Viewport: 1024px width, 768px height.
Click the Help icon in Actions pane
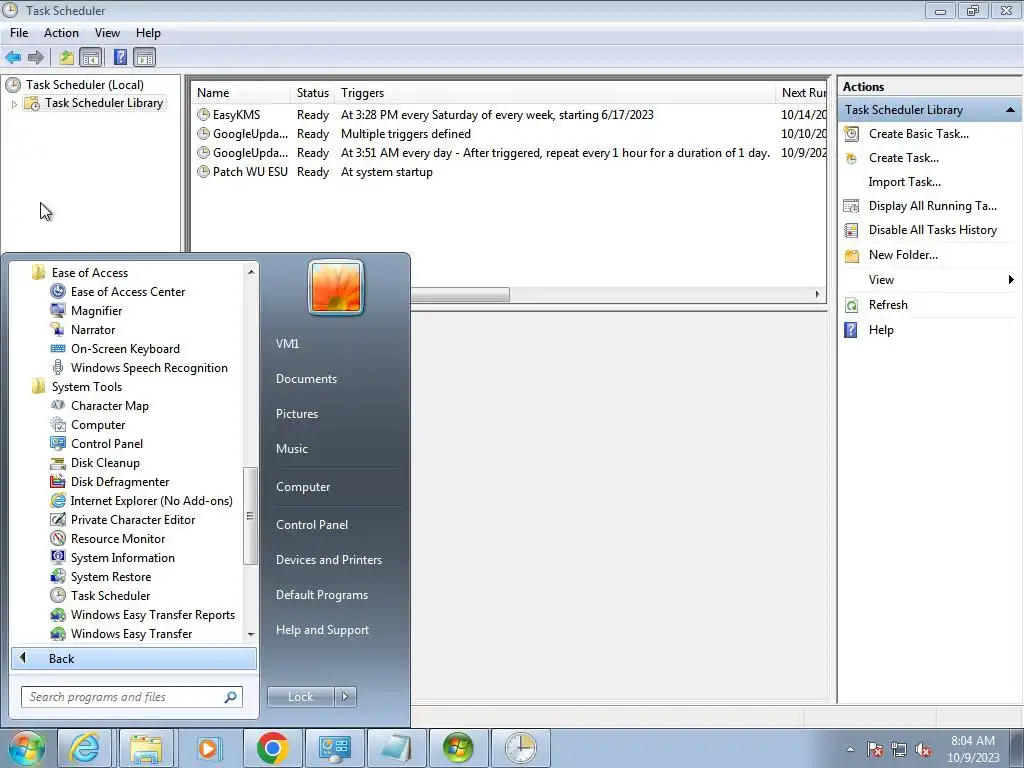point(851,330)
